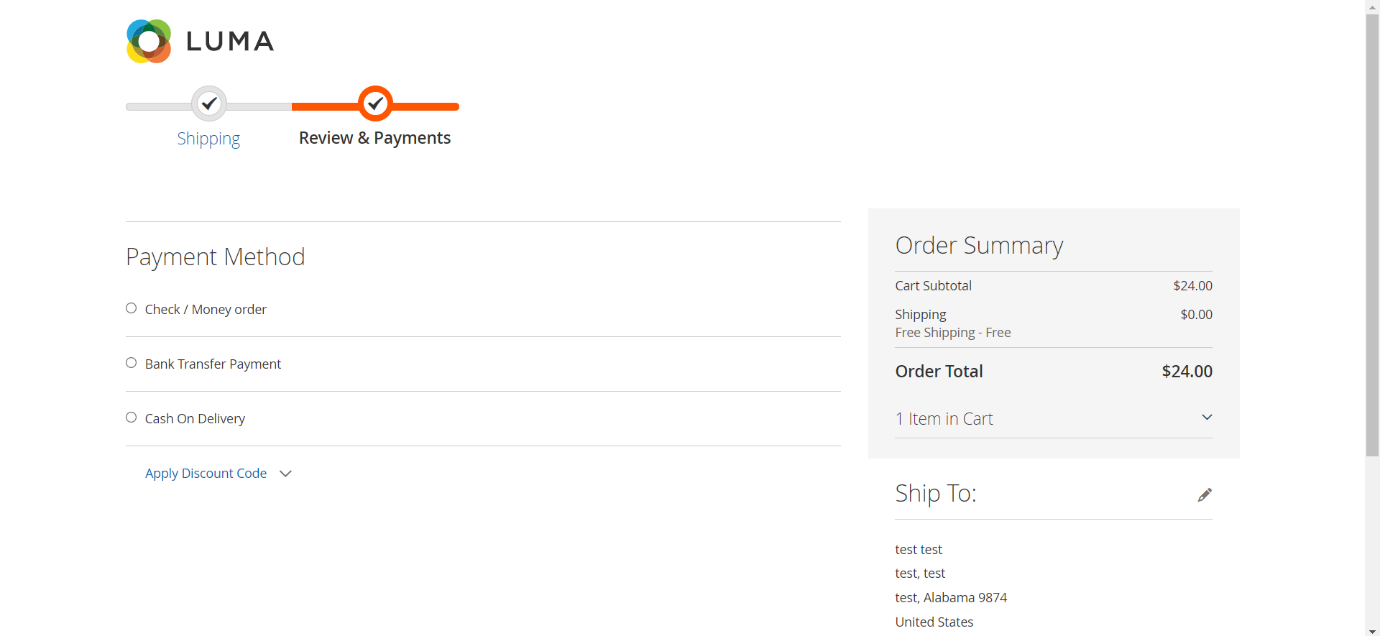Click the Luma circular logo icon
1380x636 pixels.
(x=149, y=41)
